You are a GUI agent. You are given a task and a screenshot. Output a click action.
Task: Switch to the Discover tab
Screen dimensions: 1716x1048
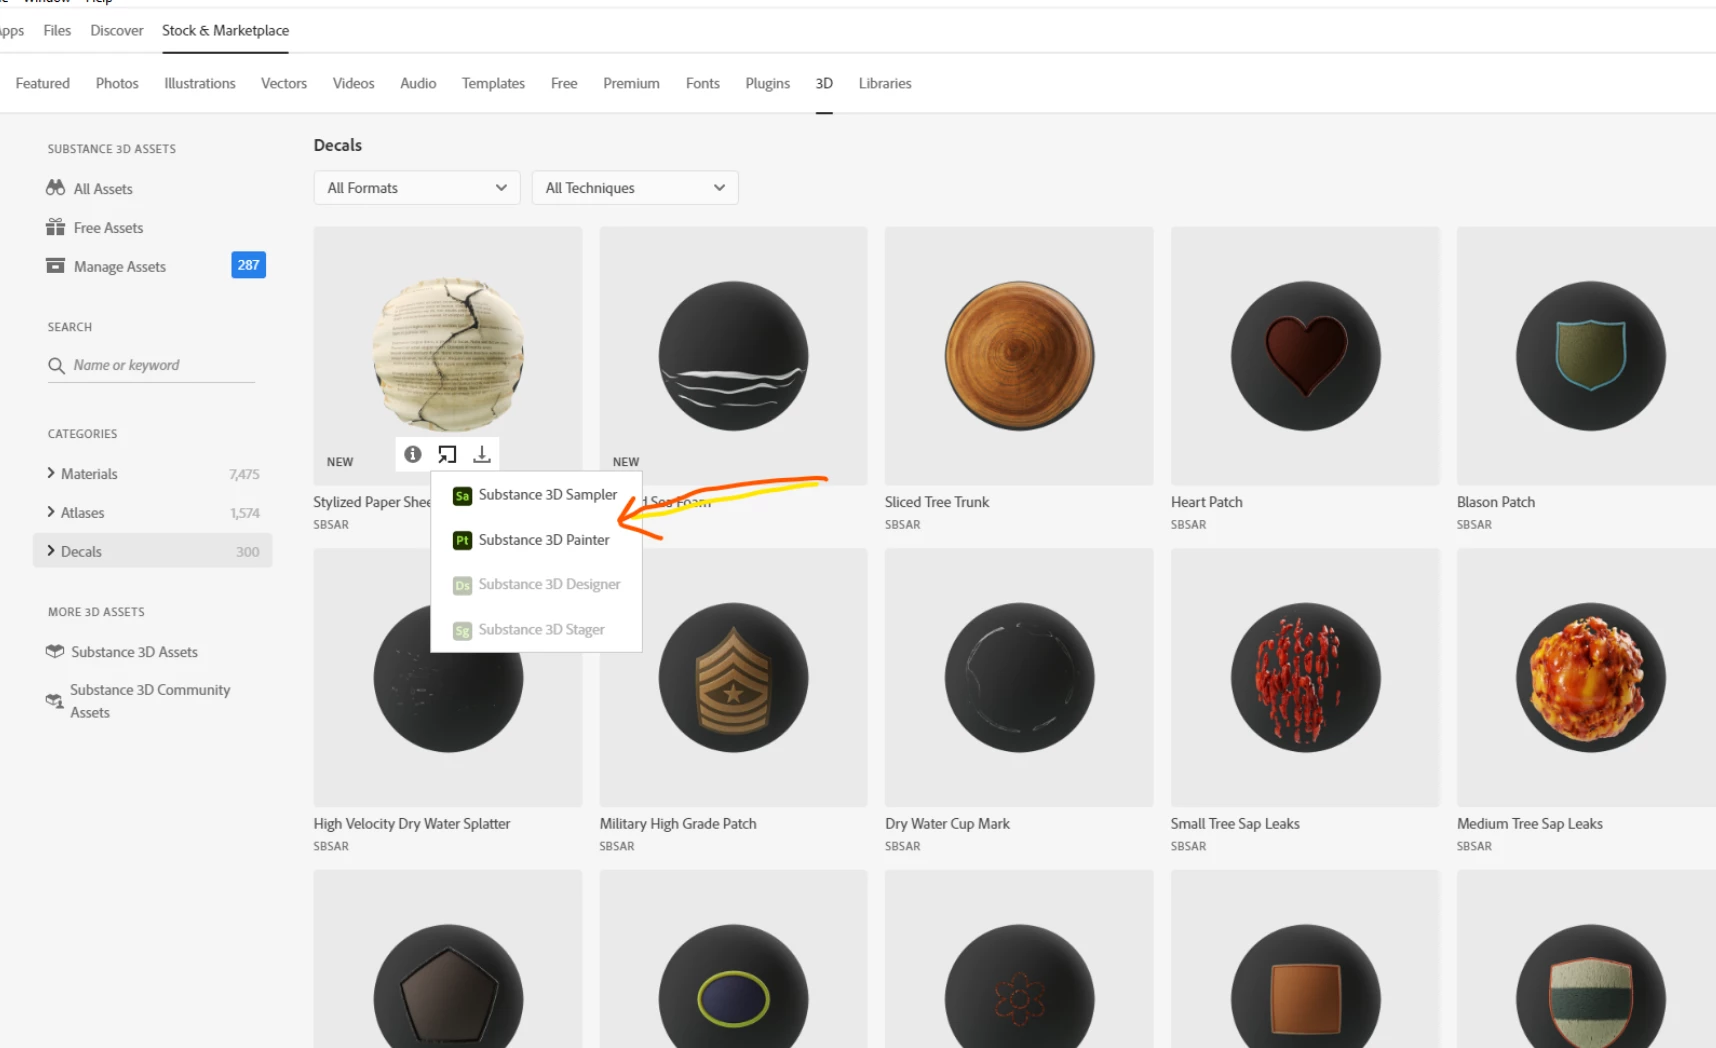(117, 30)
